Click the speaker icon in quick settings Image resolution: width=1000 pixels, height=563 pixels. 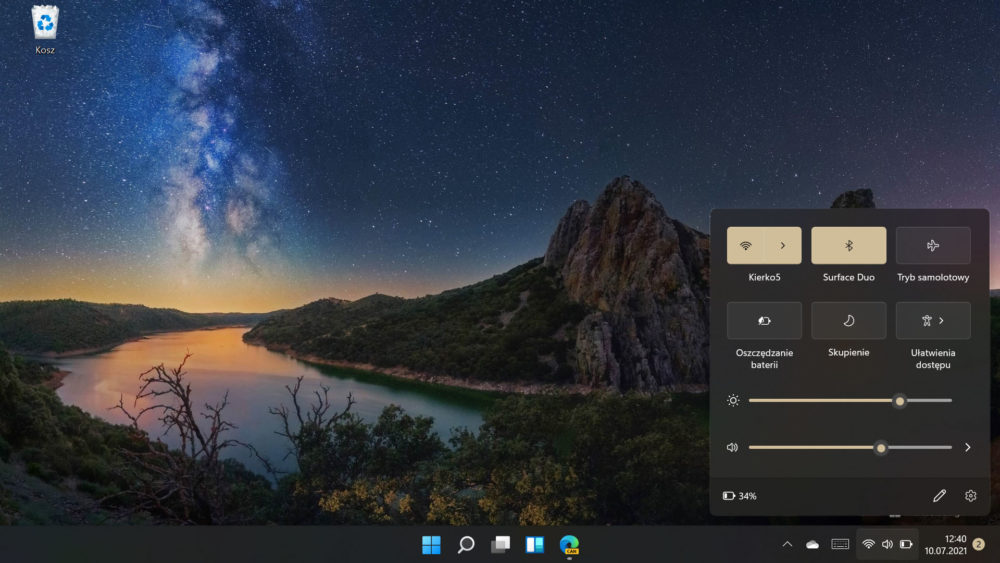tap(732, 448)
